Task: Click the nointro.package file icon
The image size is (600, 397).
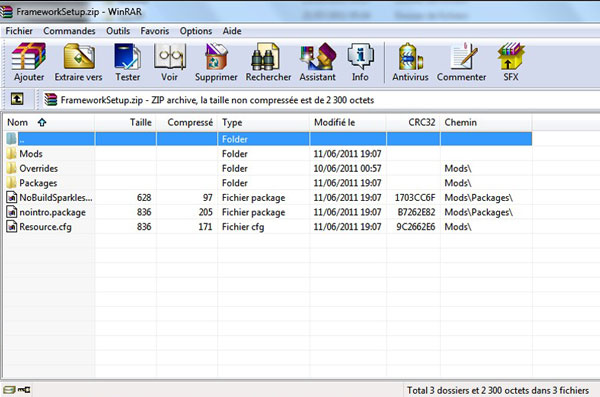Action: (12, 212)
